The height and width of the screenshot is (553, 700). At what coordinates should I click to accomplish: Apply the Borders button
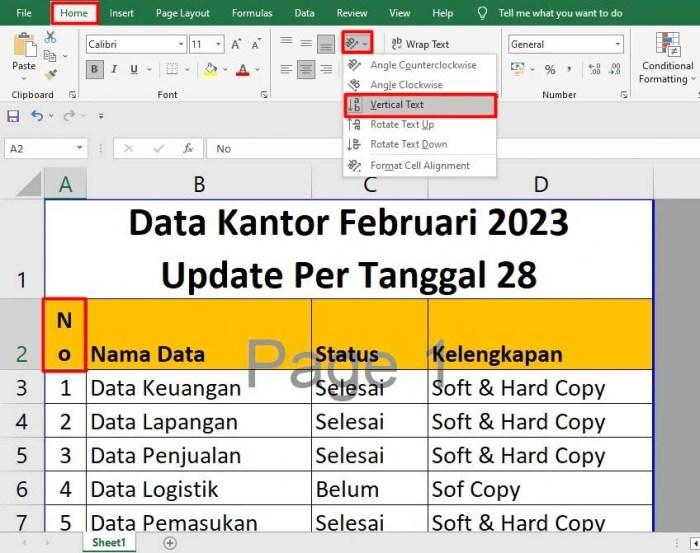pyautogui.click(x=172, y=69)
